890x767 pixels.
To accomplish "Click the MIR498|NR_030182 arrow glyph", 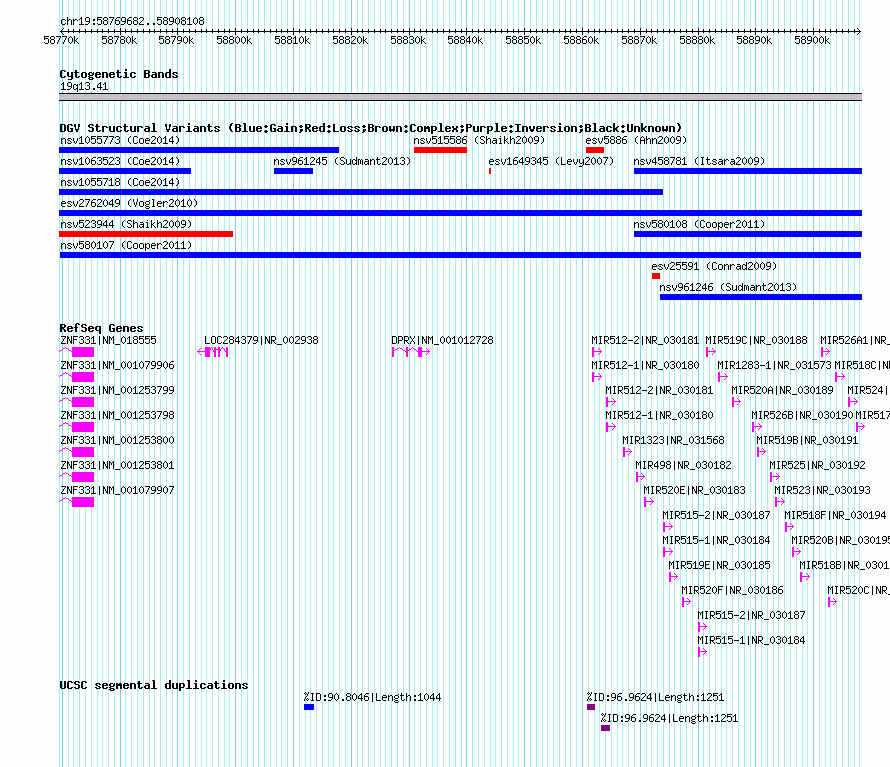I will pos(640,477).
